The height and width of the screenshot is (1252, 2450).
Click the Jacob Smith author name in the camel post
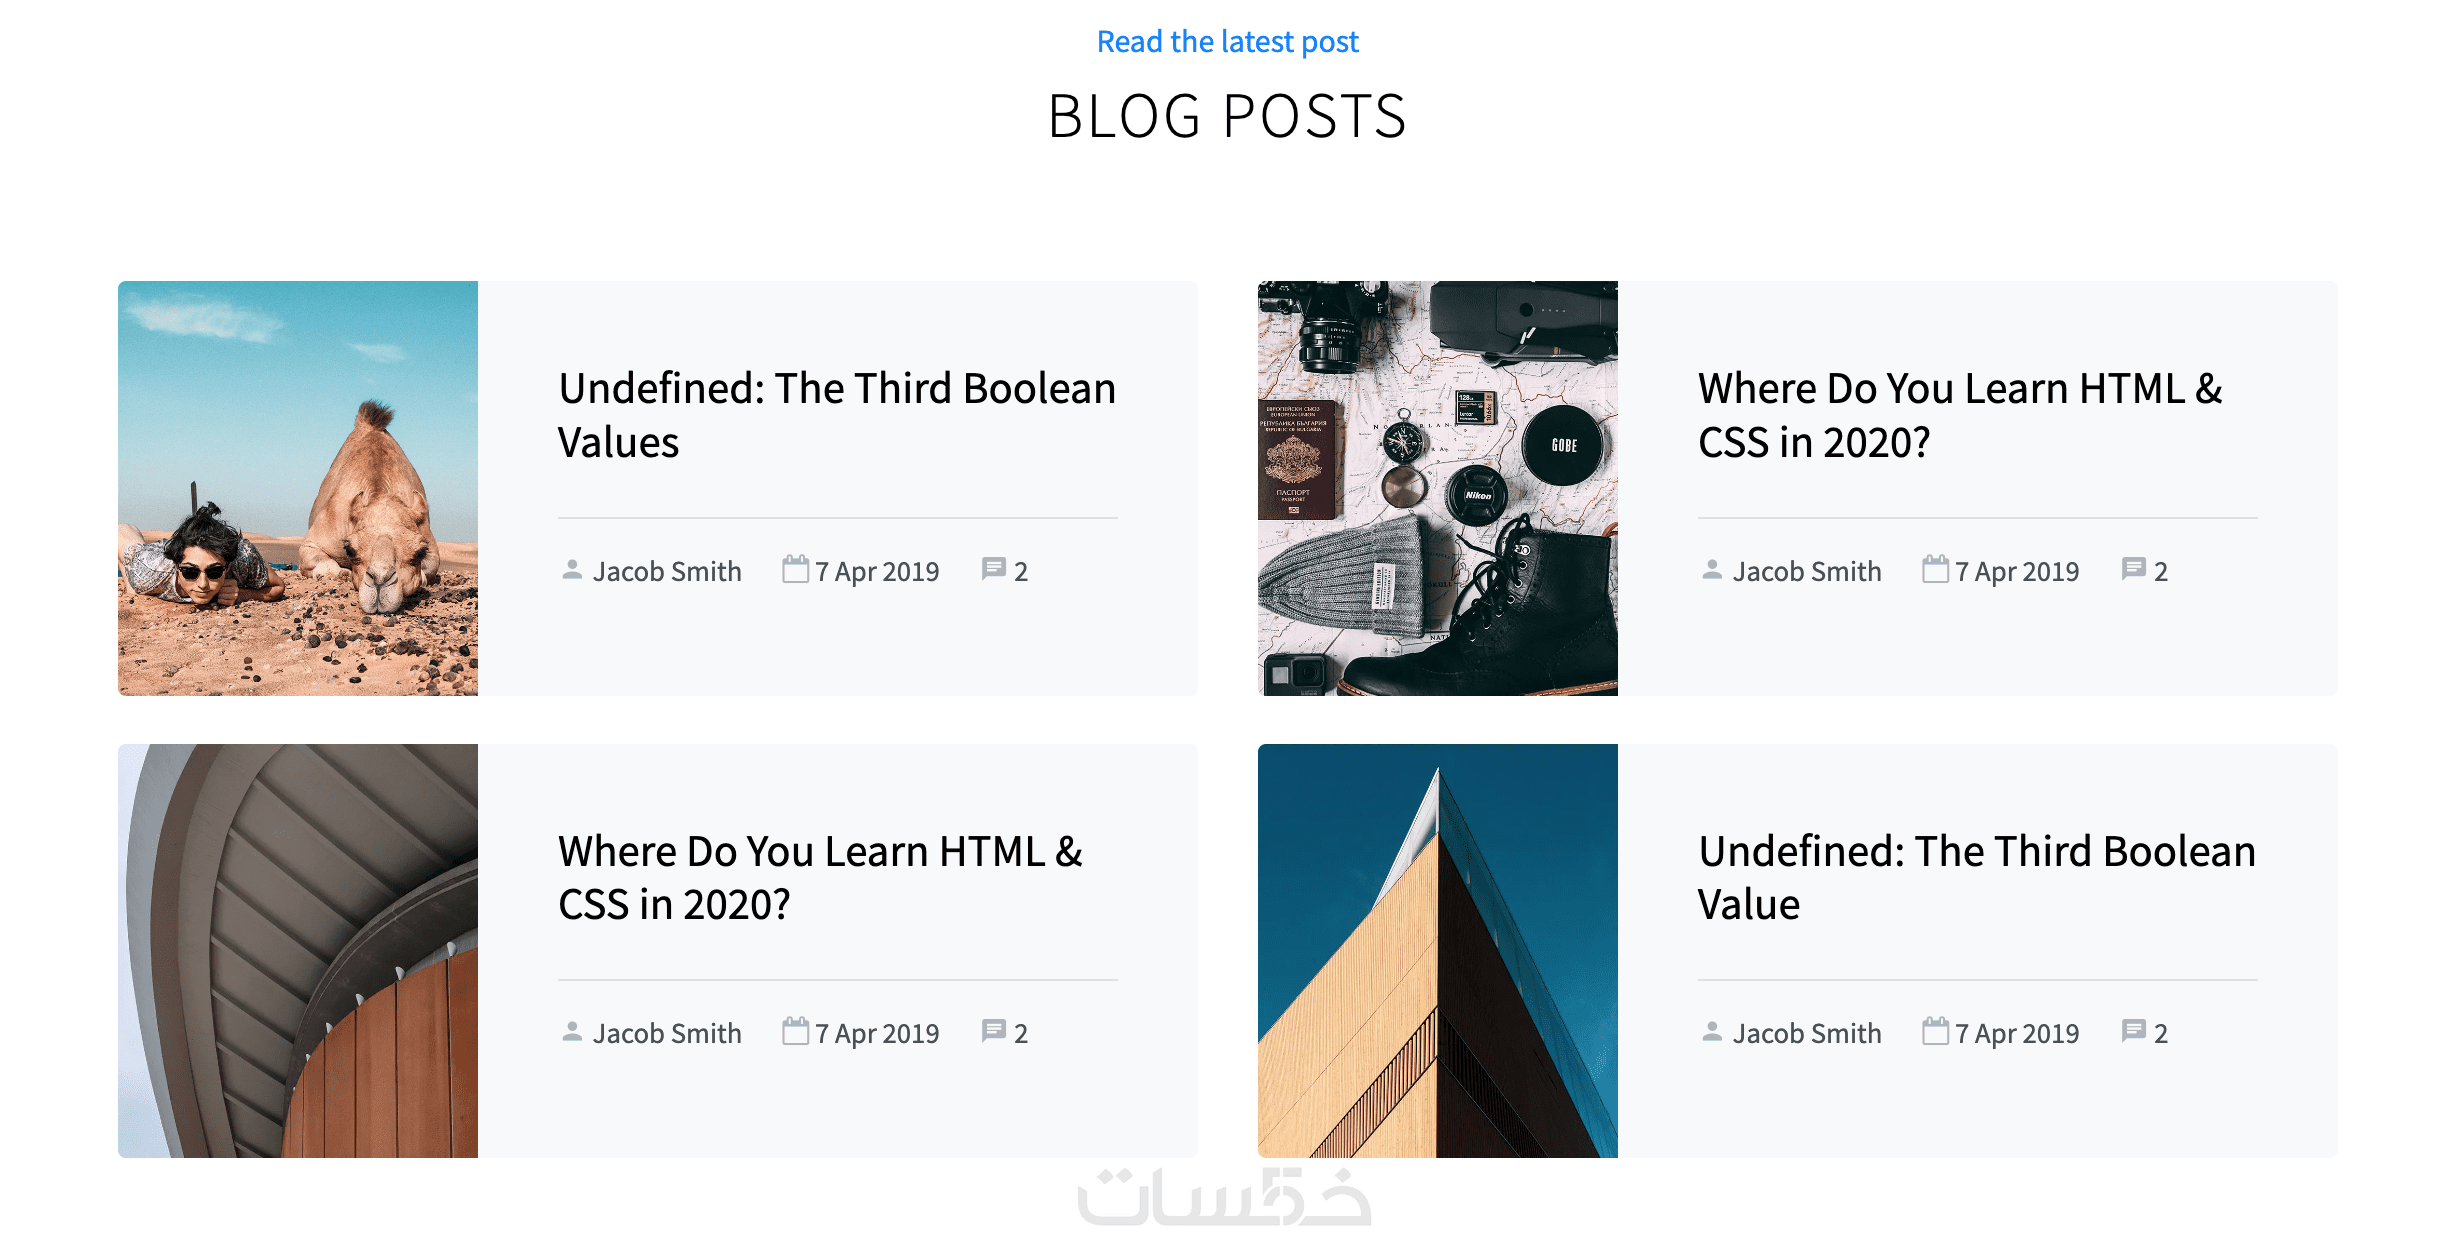[x=667, y=572]
